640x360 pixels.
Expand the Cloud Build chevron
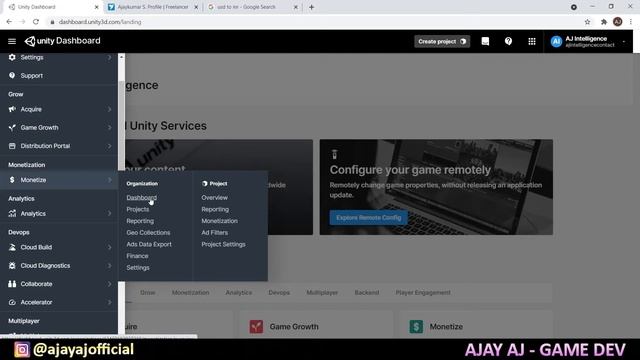(x=109, y=247)
